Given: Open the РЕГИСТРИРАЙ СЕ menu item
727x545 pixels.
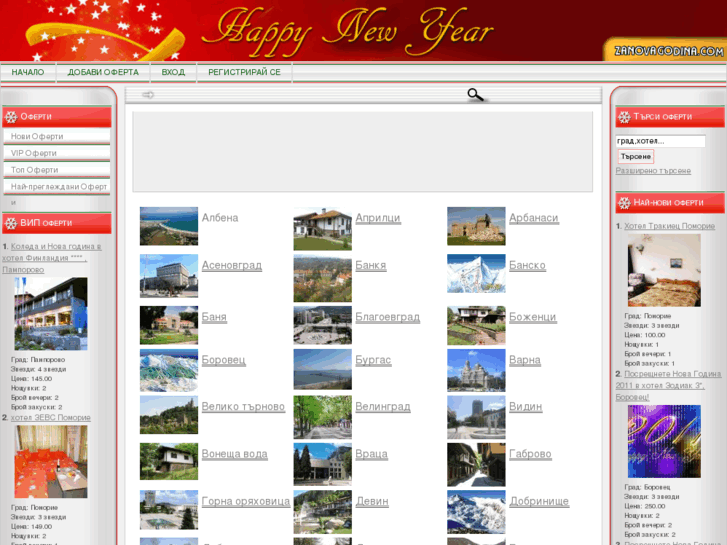Looking at the screenshot, I should click(244, 72).
